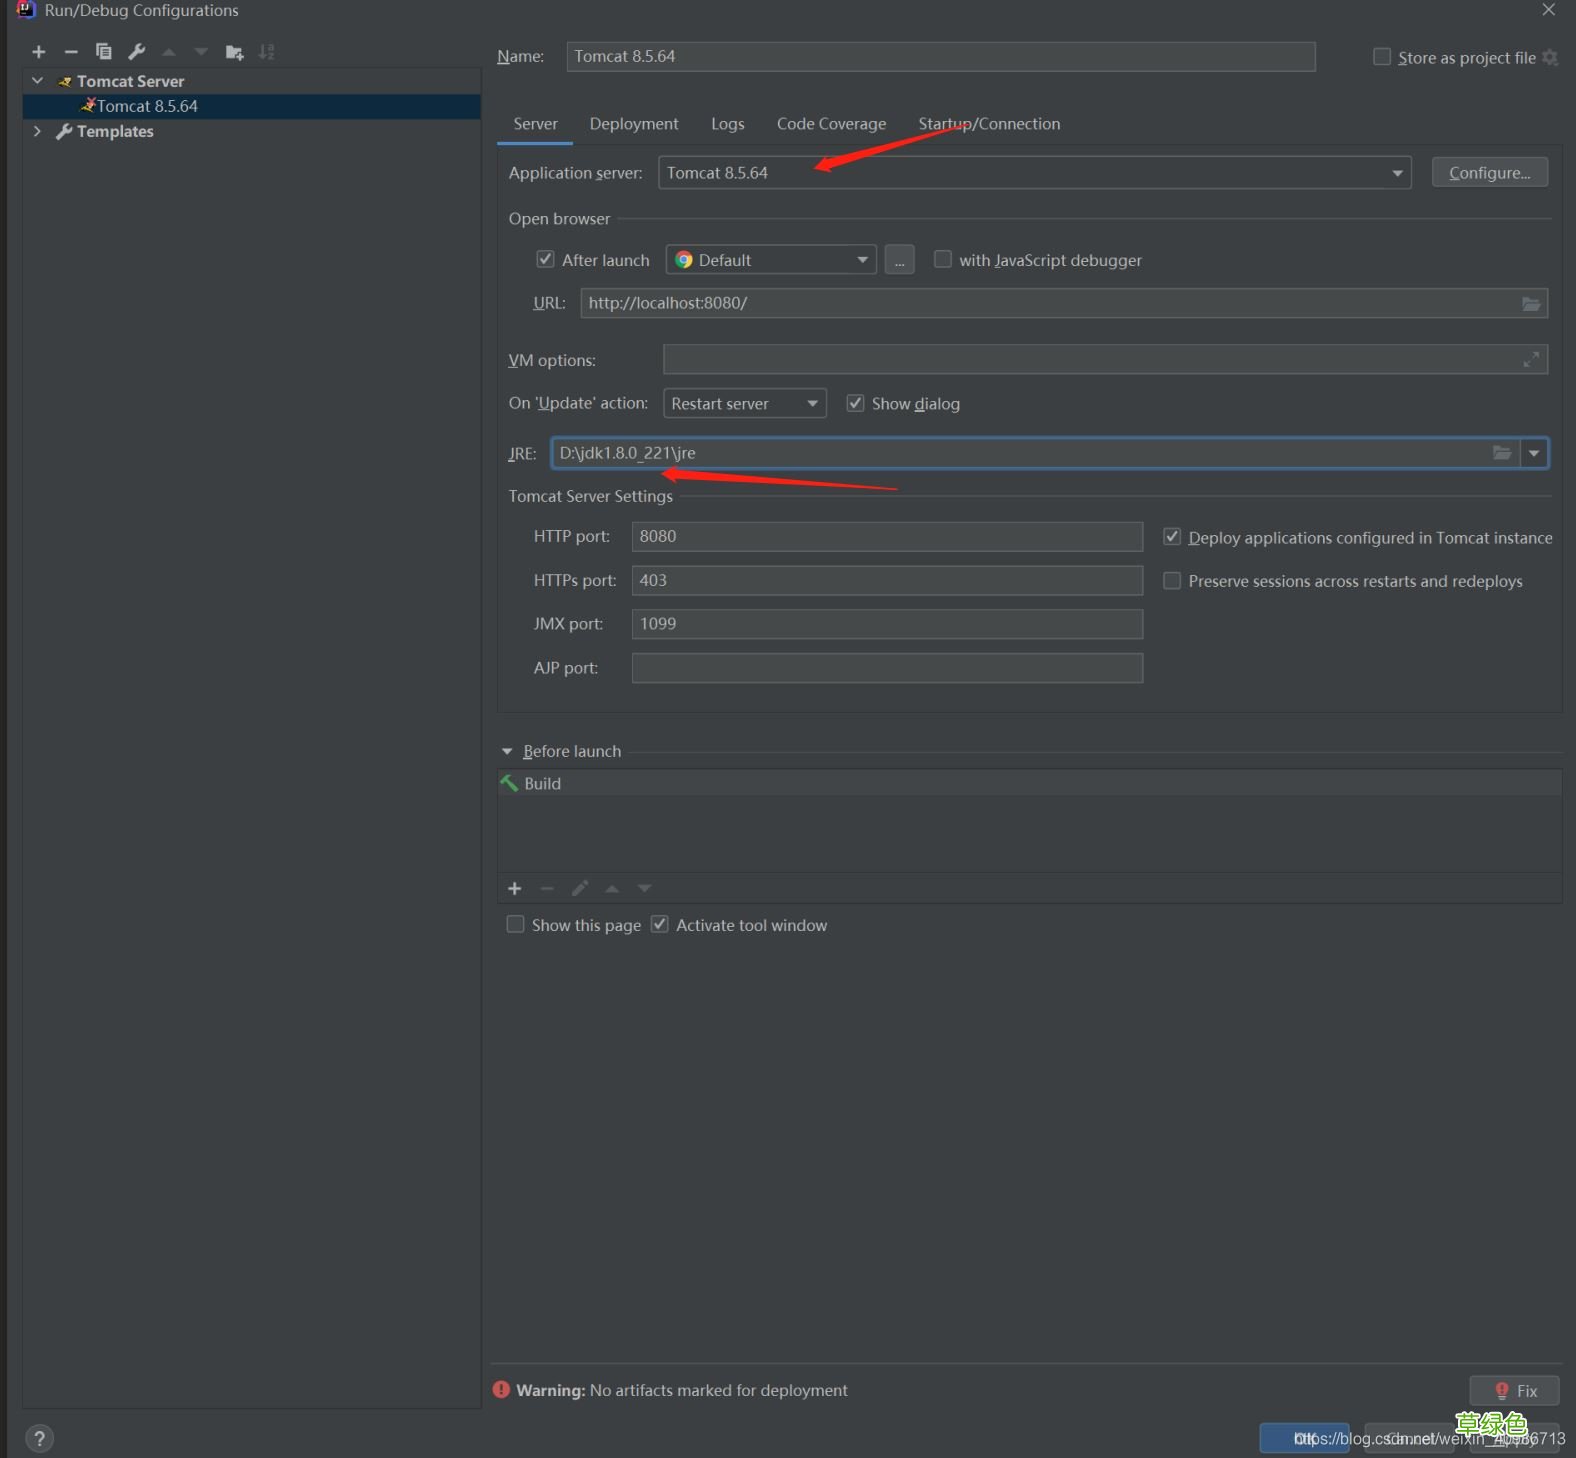This screenshot has width=1576, height=1458.
Task: Toggle Activate tool window checkbox
Action: click(x=659, y=925)
